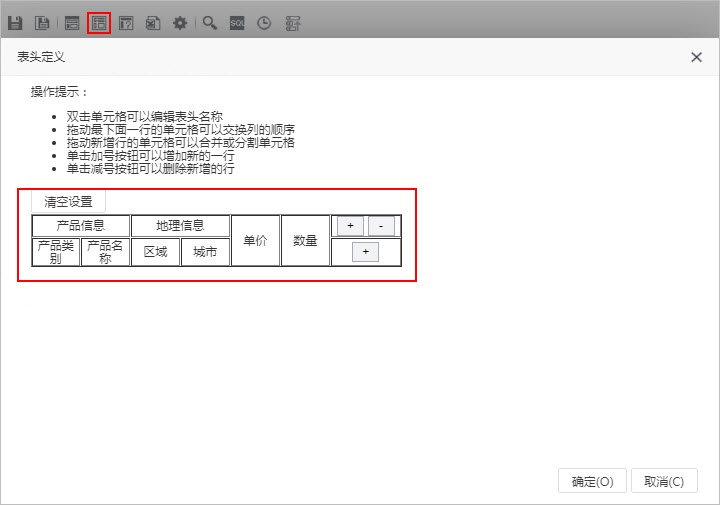720x505 pixels.
Task: Select the 区域 header cell
Action: coord(155,252)
